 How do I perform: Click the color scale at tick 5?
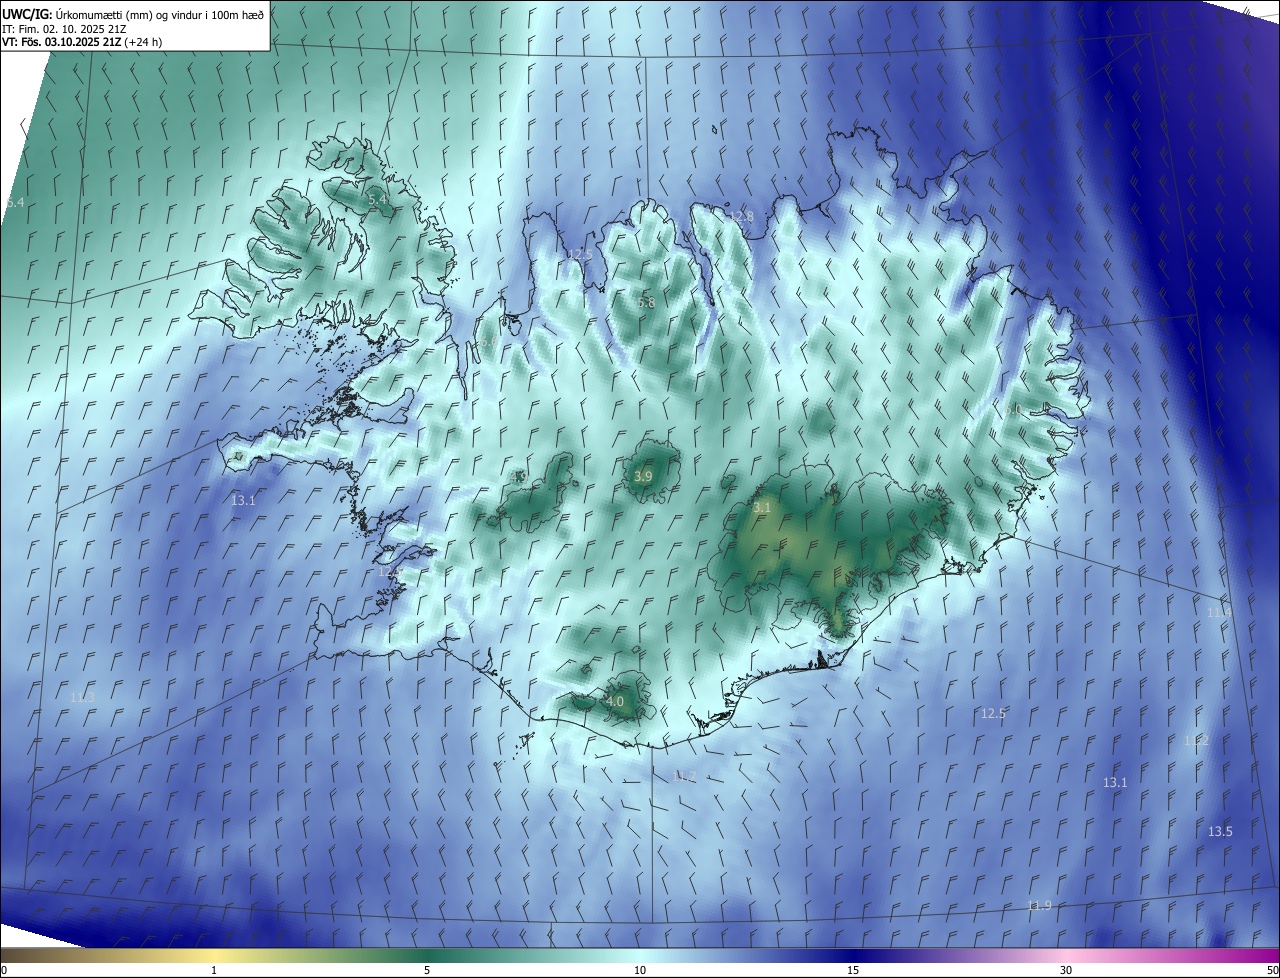[427, 970]
